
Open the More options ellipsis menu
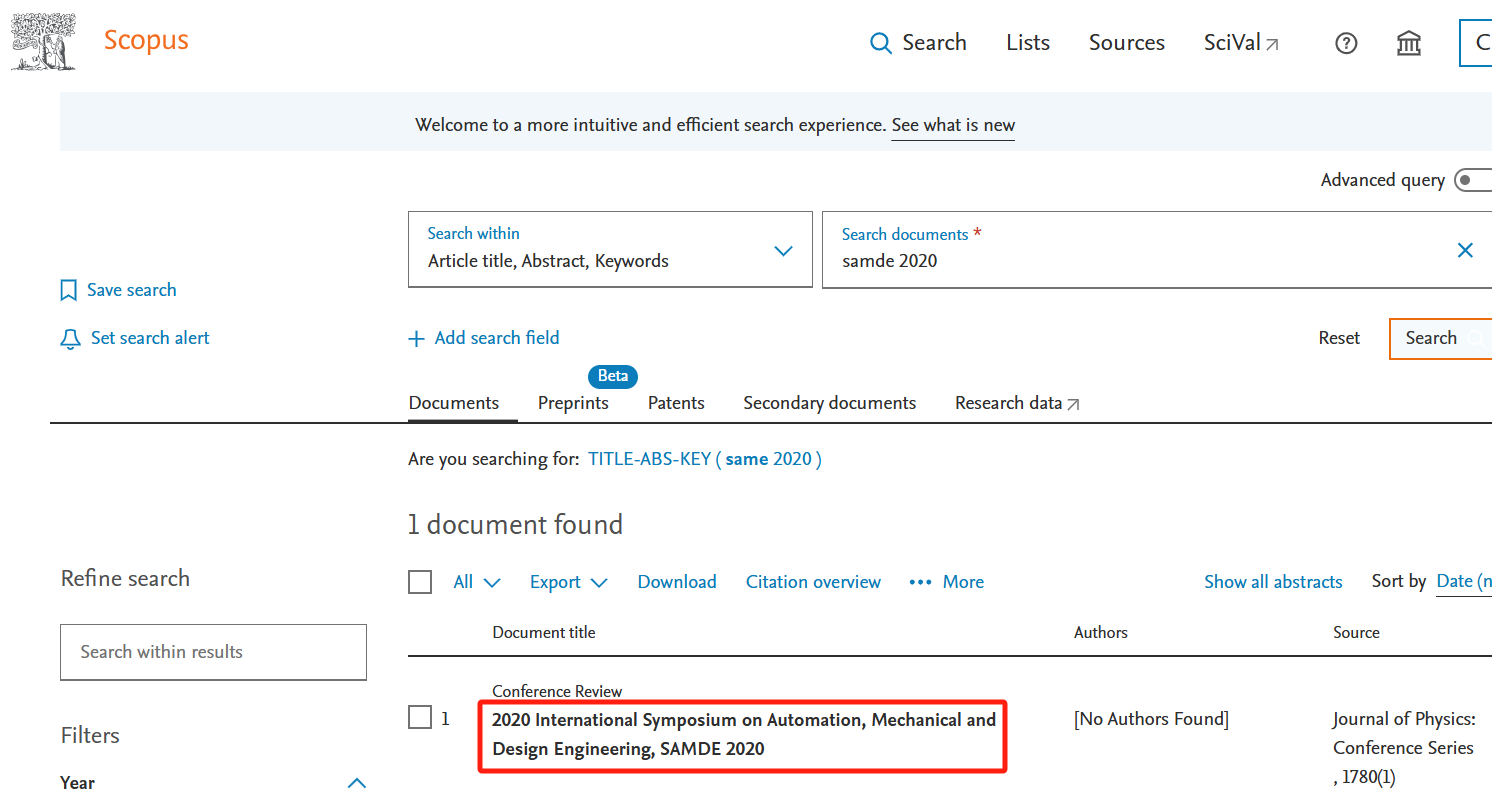(x=947, y=582)
